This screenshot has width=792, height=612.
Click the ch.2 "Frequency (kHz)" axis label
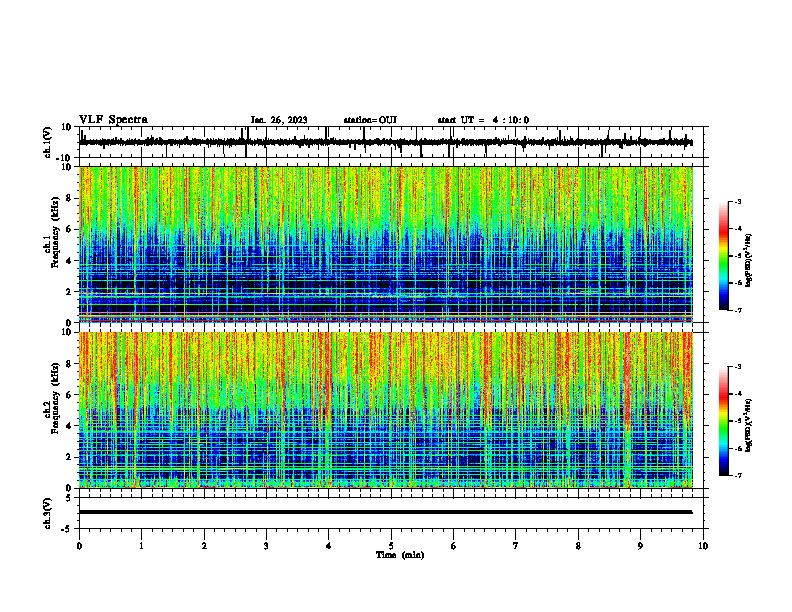55,398
